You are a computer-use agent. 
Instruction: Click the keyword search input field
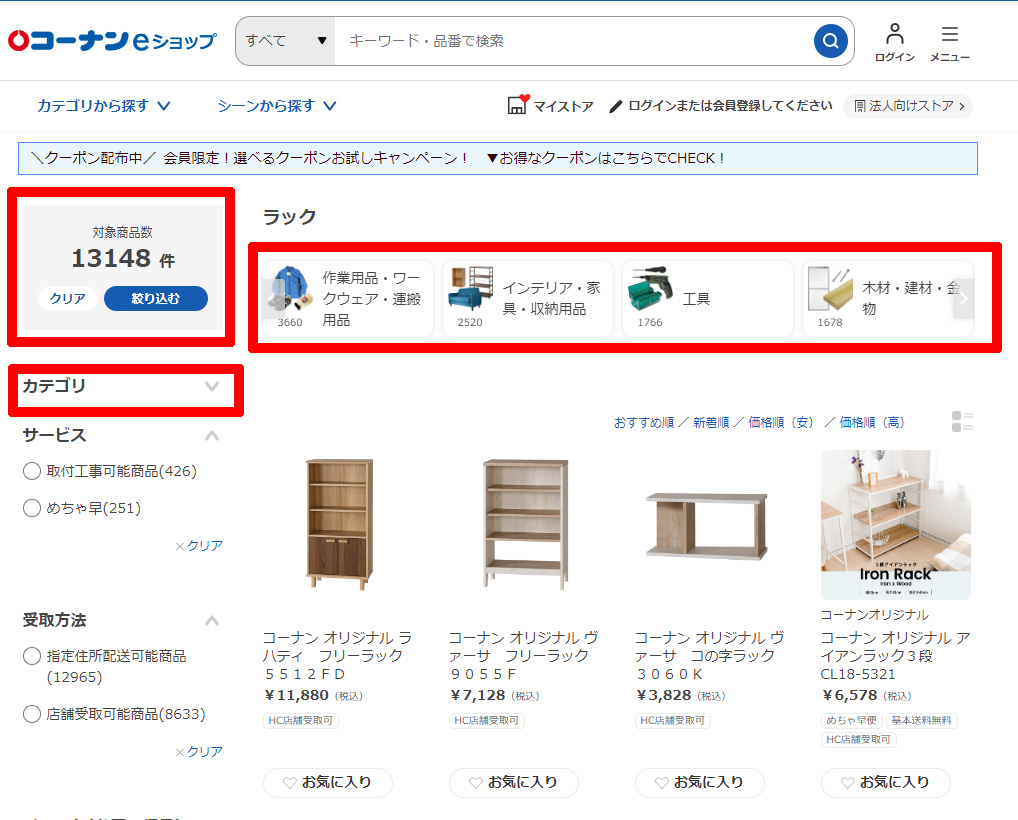[x=575, y=41]
